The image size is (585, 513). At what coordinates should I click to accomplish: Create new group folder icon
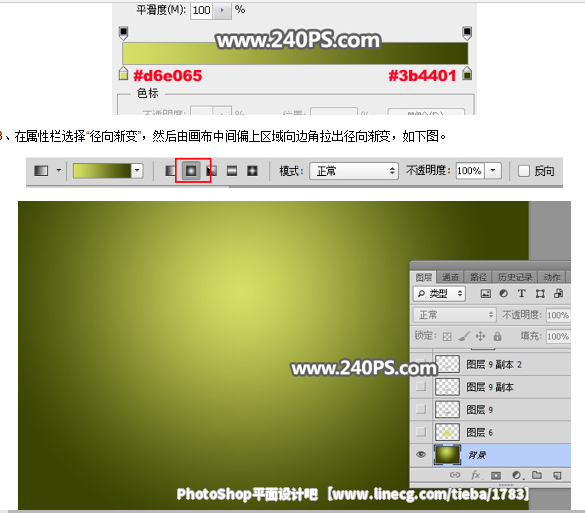(x=537, y=475)
